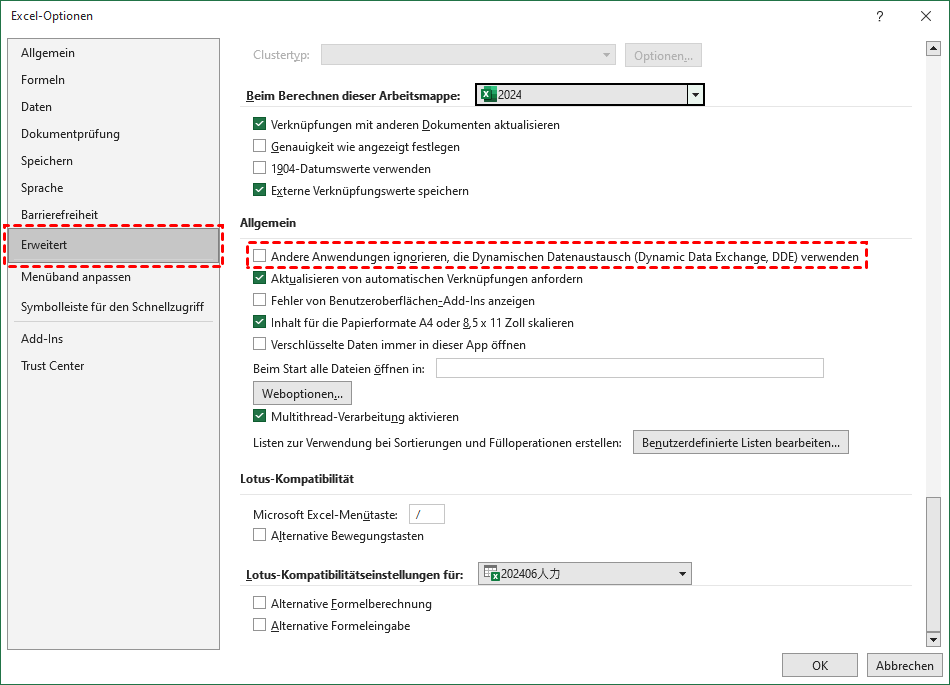Open the Trust Center section
950x685 pixels.
(x=52, y=365)
